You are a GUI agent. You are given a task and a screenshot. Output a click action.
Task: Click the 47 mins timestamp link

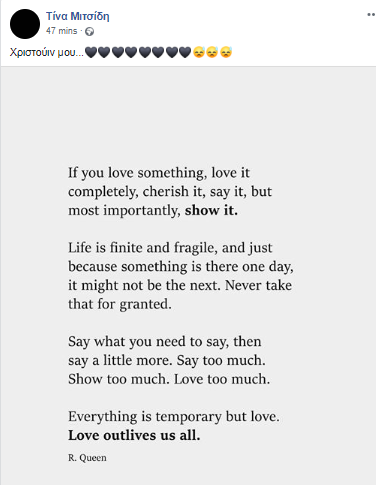tap(62, 31)
